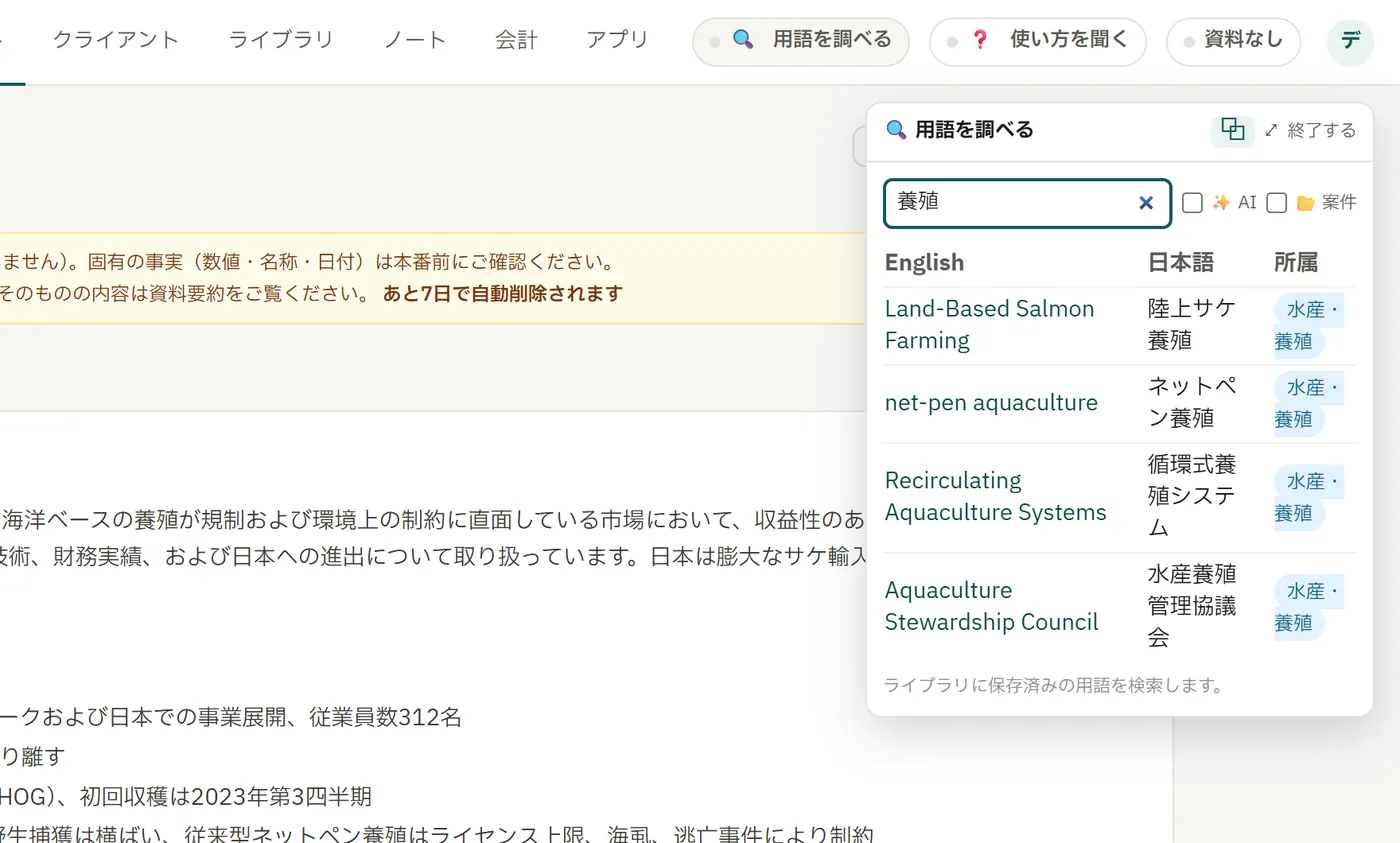Image resolution: width=1400 pixels, height=843 pixels.
Task: Click the ライブラリに保存済みの用語を検索します hint text
Action: [x=1054, y=685]
